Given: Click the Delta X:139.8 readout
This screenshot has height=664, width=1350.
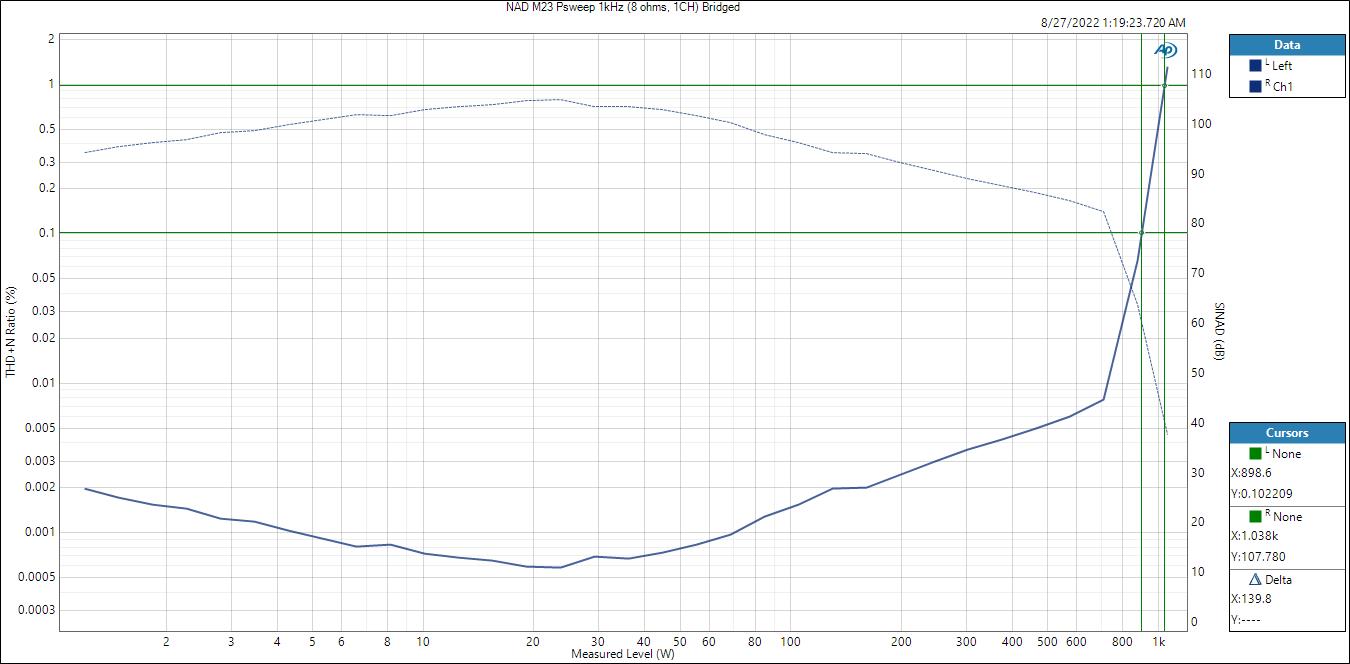Looking at the screenshot, I should [x=1251, y=599].
